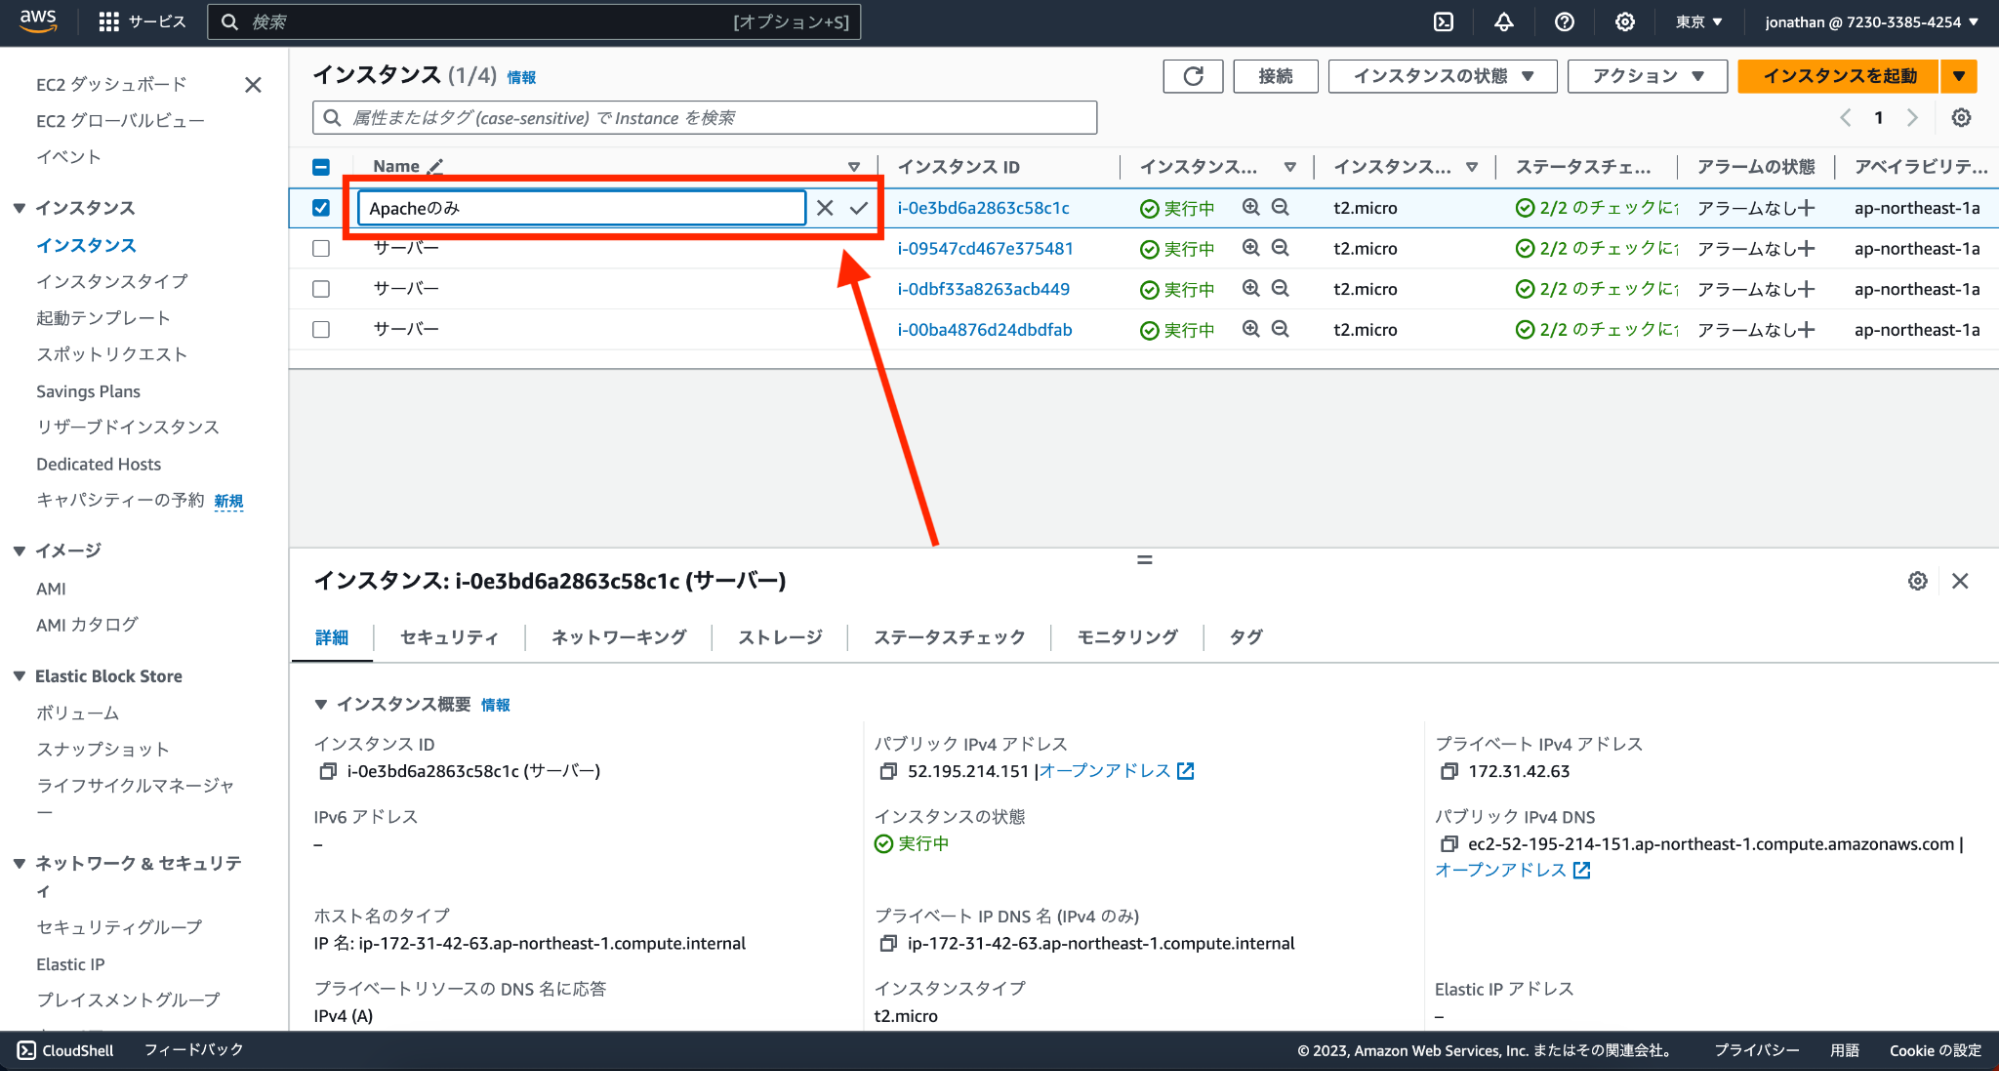
Task: Select instance i-00ba4876d24dbdfab checkbox
Action: point(321,329)
